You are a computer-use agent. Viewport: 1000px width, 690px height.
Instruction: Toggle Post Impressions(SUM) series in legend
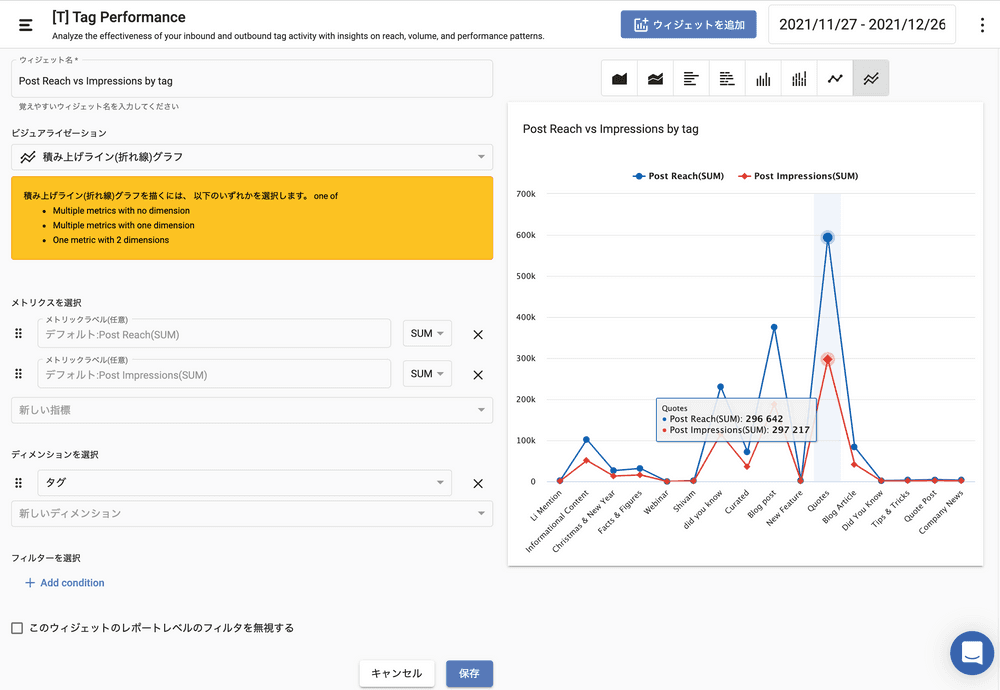pyautogui.click(x=797, y=176)
